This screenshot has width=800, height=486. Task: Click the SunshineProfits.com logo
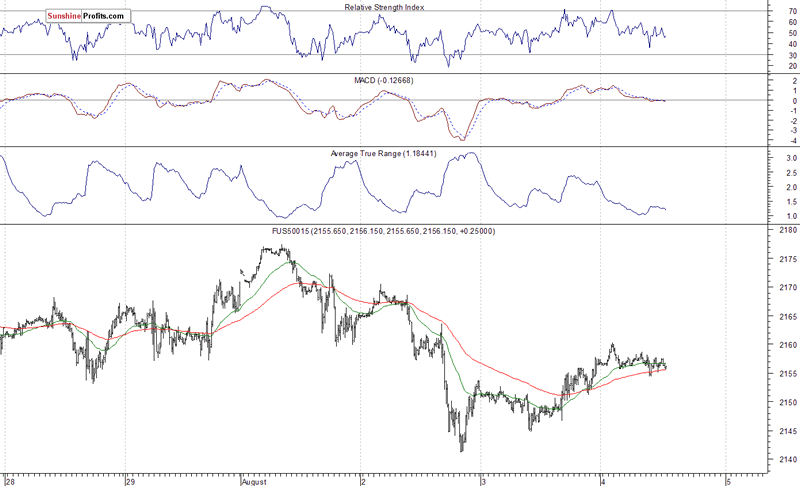pyautogui.click(x=89, y=17)
